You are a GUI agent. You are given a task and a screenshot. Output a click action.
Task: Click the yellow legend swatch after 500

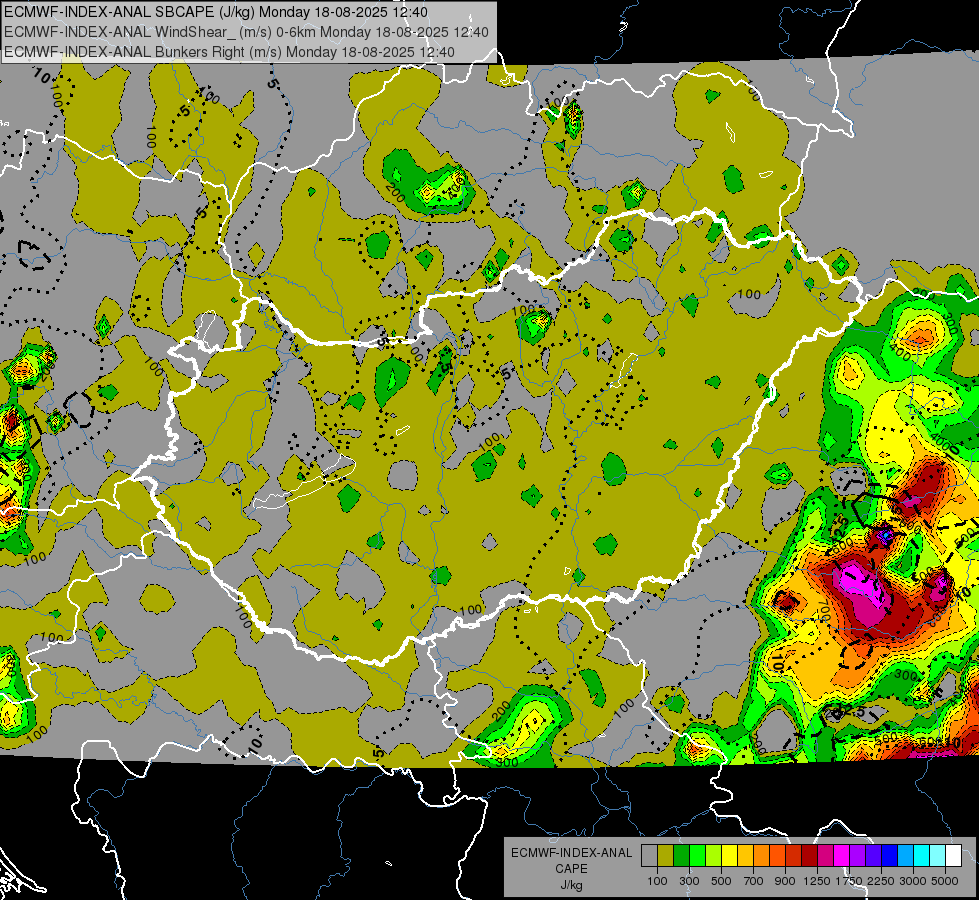[729, 855]
